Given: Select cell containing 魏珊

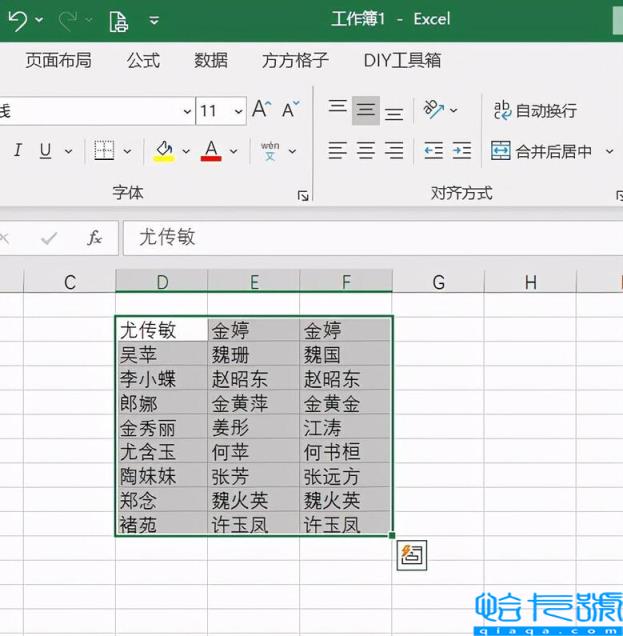Looking at the screenshot, I should (x=254, y=354).
